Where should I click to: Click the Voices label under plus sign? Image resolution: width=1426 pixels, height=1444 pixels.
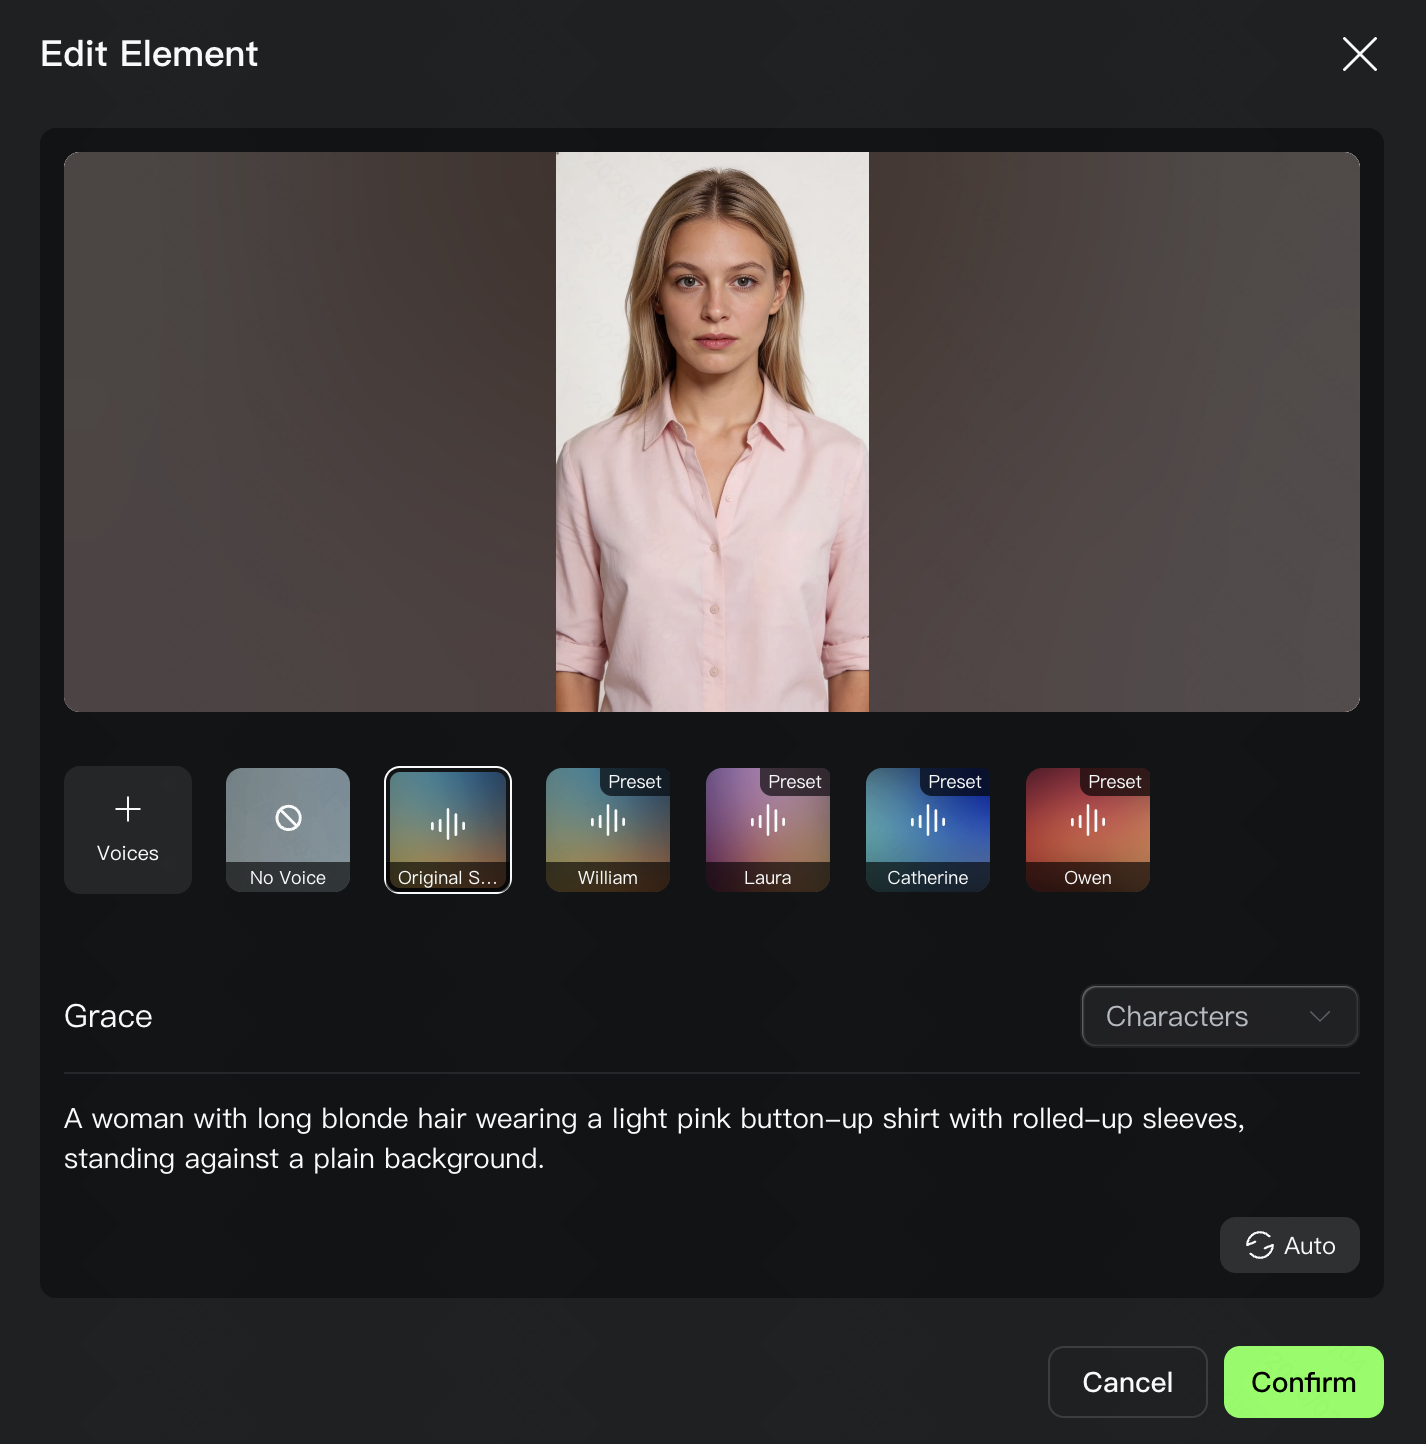click(x=128, y=853)
